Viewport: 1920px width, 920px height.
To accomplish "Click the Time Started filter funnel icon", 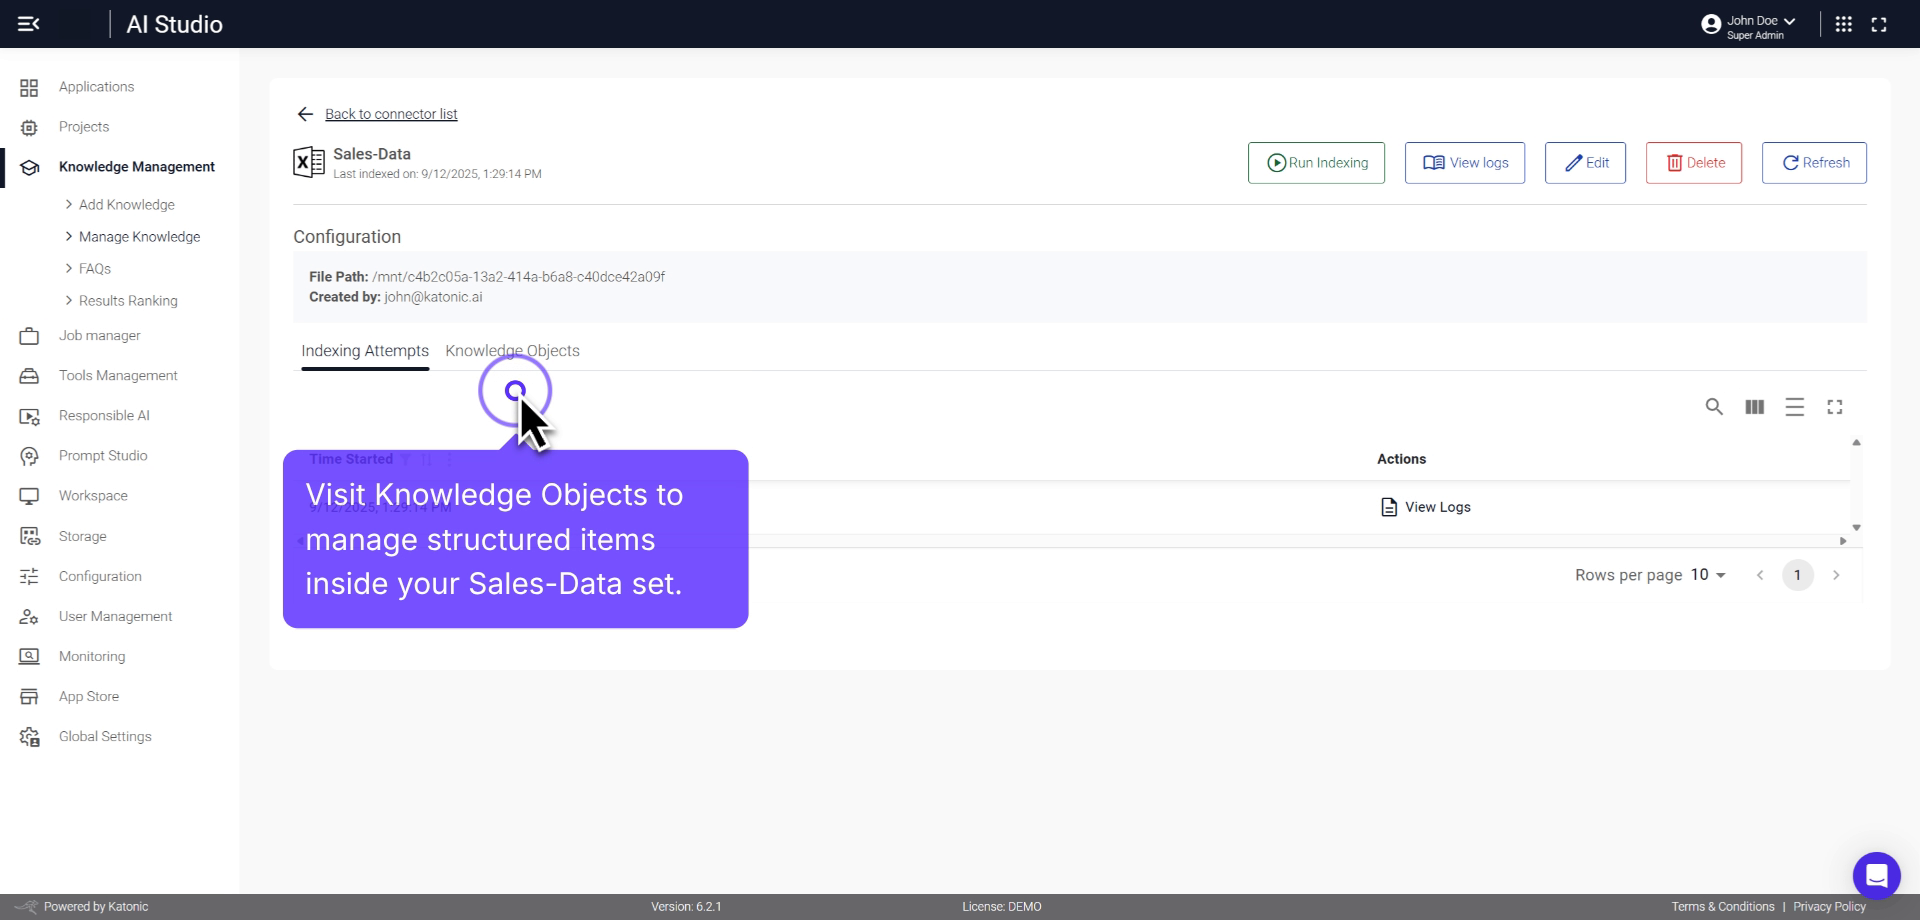I will point(405,459).
